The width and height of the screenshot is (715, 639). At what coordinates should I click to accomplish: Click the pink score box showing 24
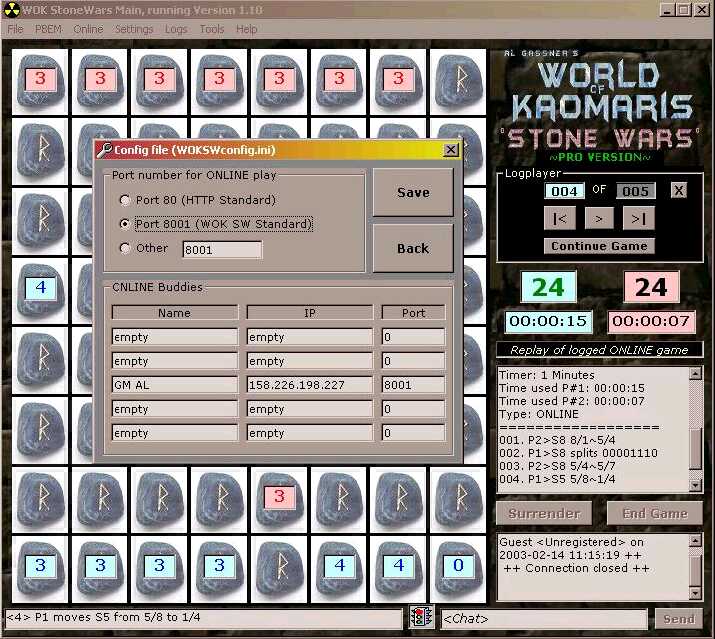[x=651, y=287]
